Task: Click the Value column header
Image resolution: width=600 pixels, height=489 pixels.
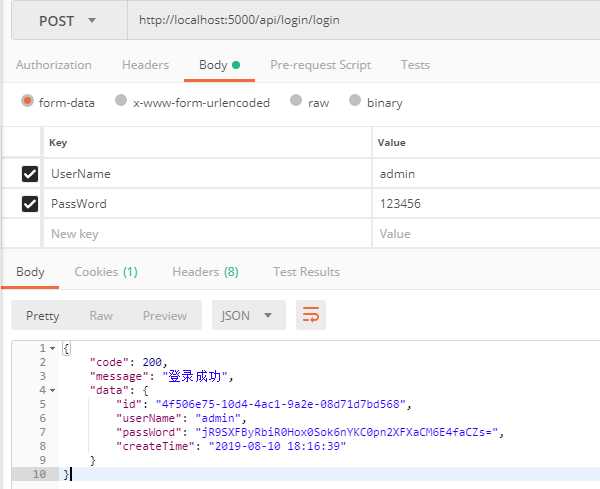Action: 391,143
